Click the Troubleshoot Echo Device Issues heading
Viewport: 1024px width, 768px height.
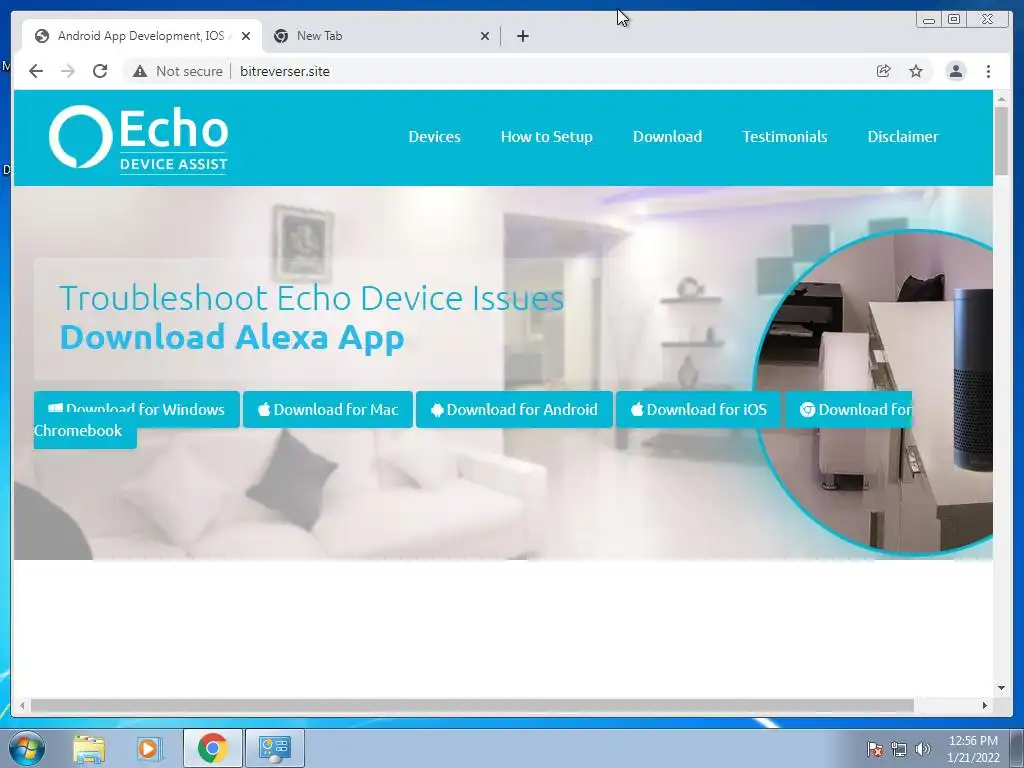pos(312,298)
